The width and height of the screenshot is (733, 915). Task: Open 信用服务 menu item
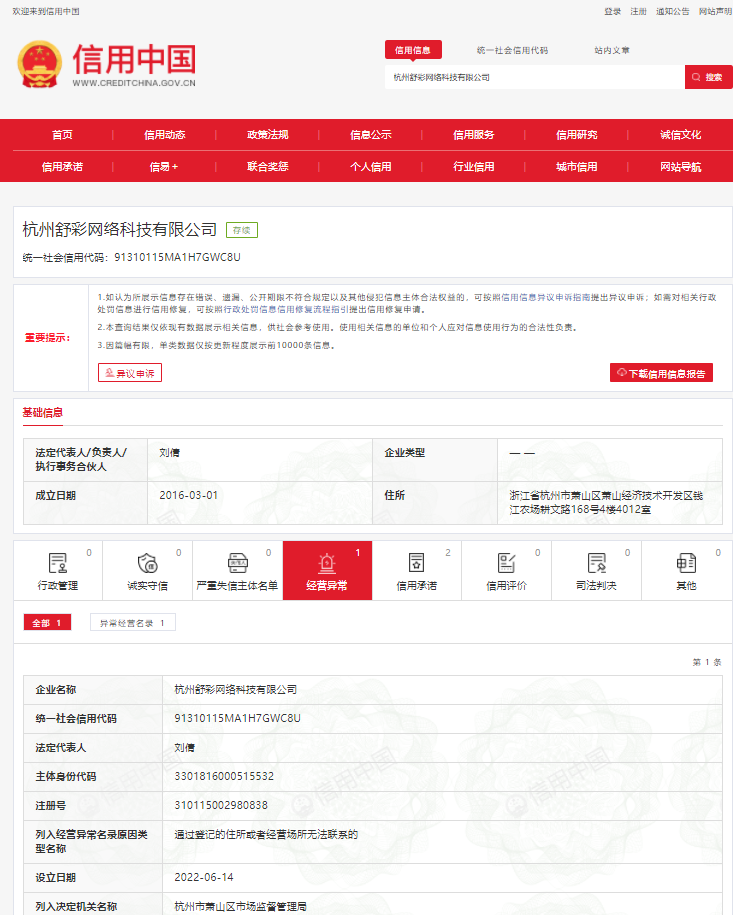474,135
